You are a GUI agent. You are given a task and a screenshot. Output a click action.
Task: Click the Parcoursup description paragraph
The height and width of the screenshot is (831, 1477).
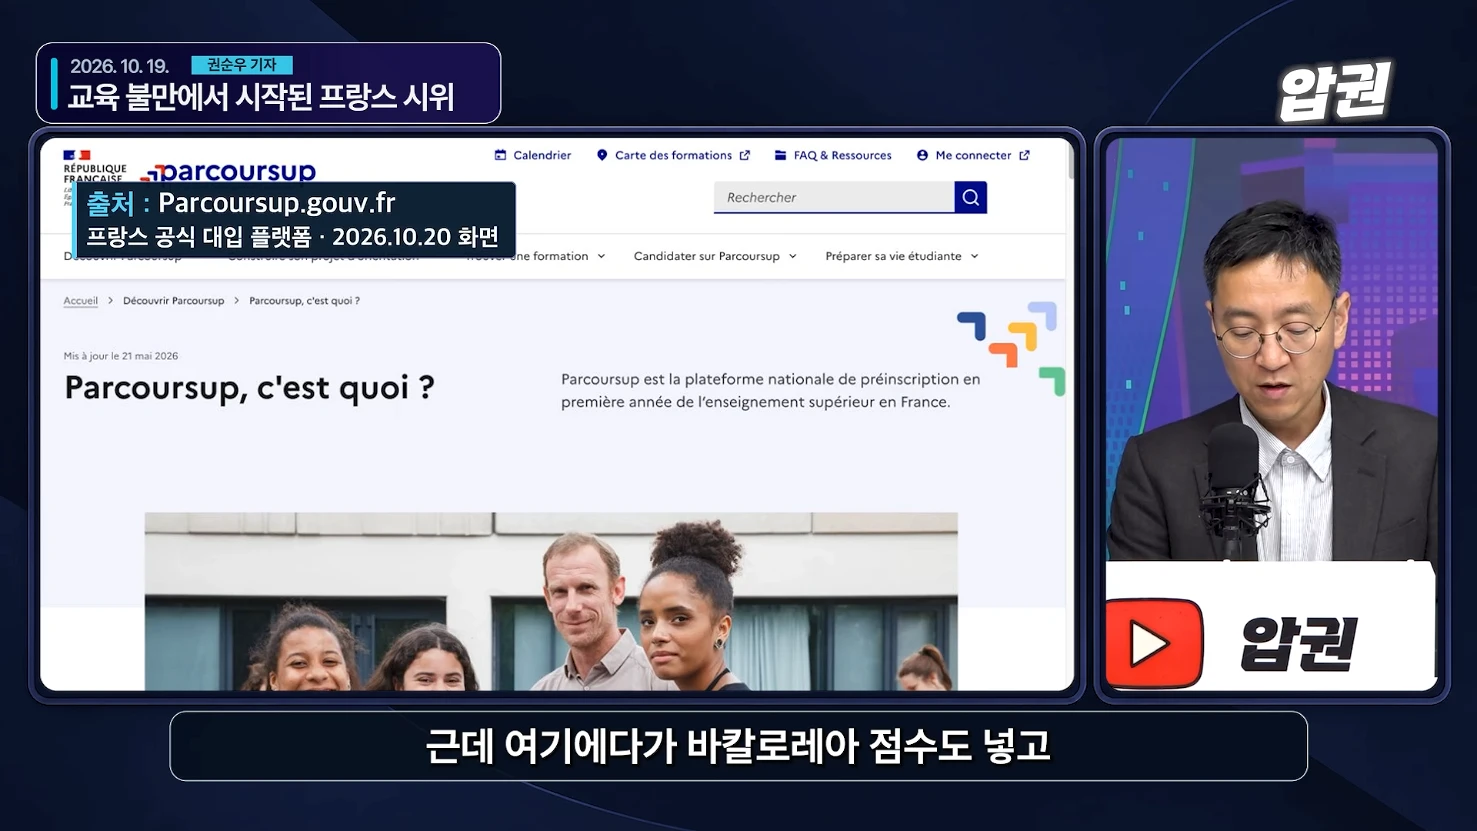[770, 390]
